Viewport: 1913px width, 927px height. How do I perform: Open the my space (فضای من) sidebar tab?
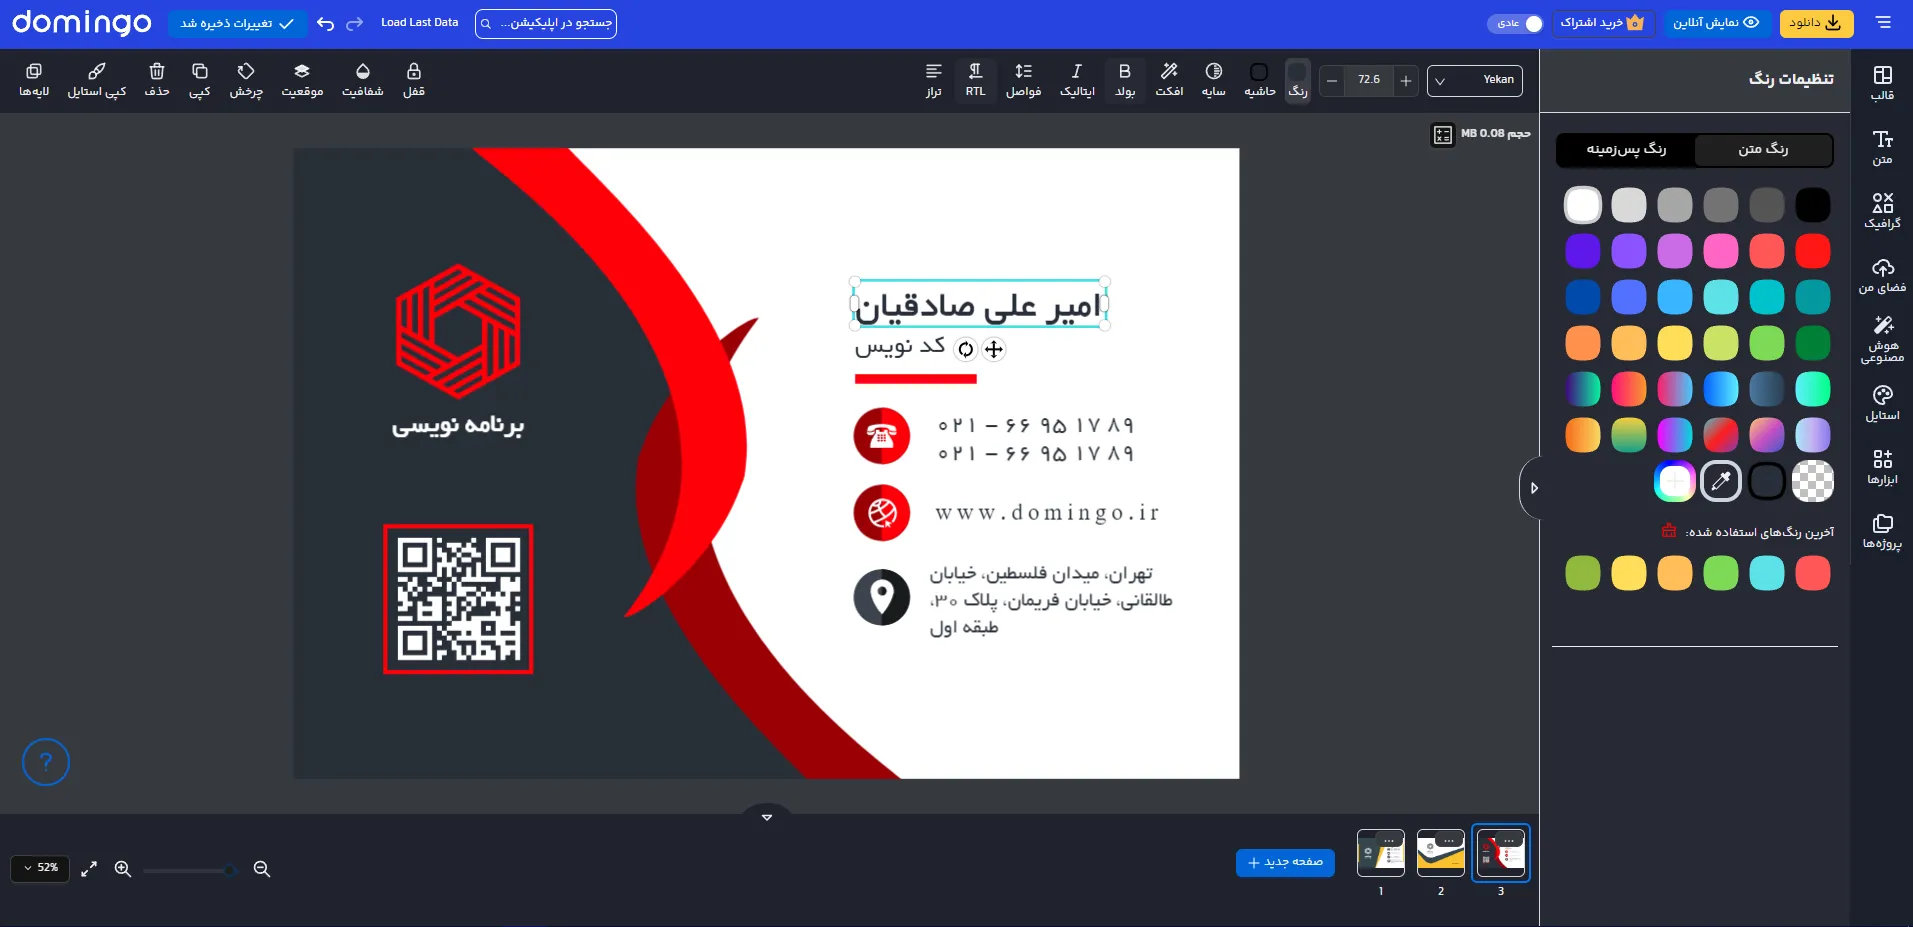[1882, 275]
